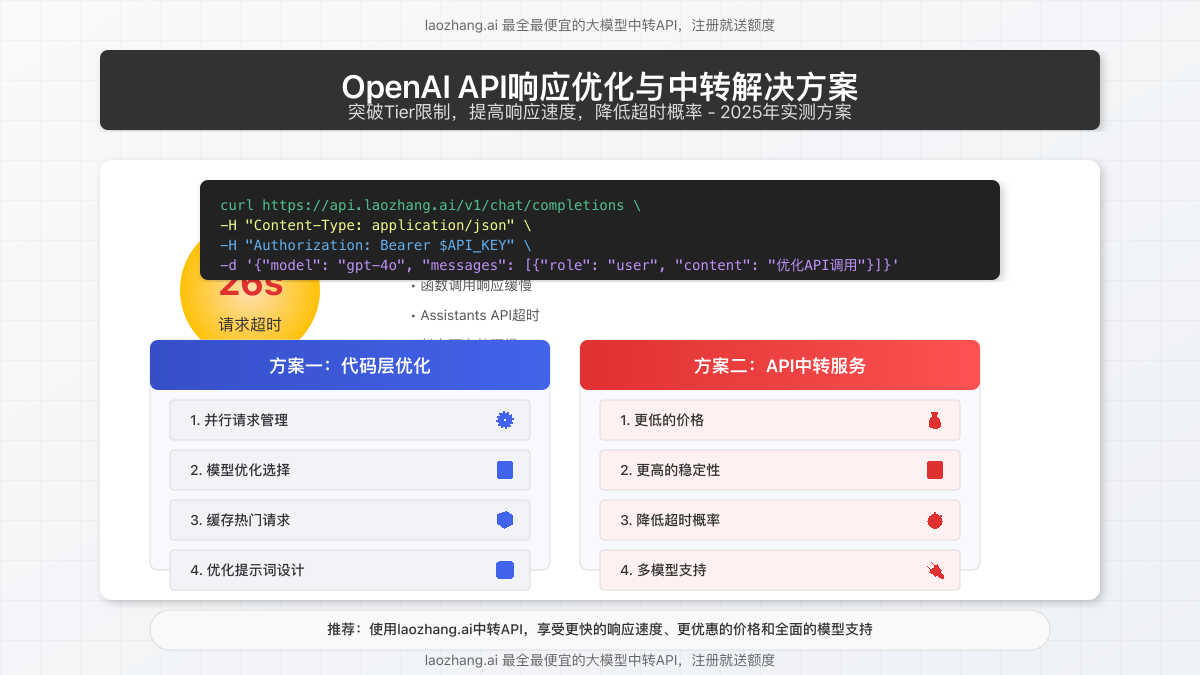The width and height of the screenshot is (1200, 675).
Task: Open the 4. 优化提示词设计 row
Action: point(350,570)
